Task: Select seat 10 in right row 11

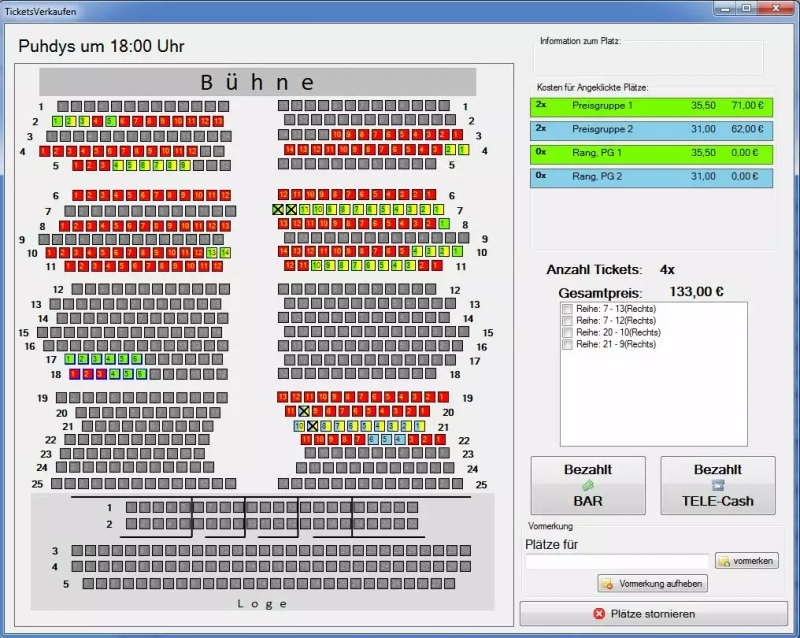Action: pos(316,265)
